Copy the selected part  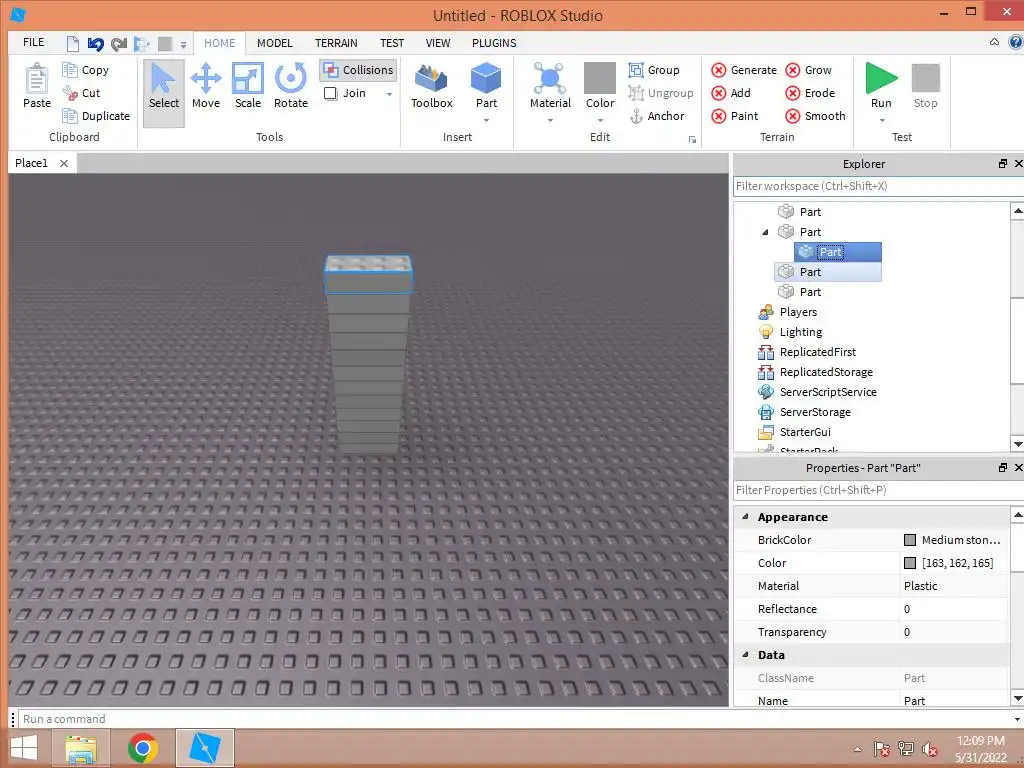(86, 70)
